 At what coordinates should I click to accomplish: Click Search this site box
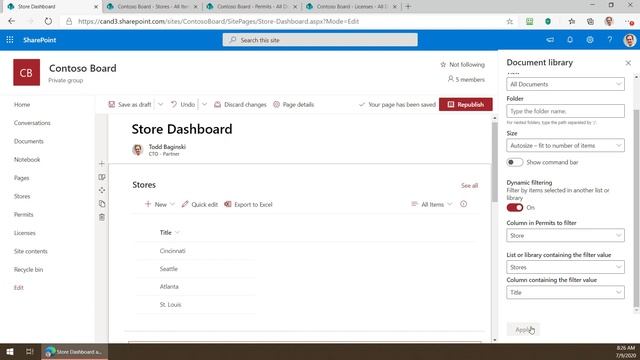click(x=320, y=40)
